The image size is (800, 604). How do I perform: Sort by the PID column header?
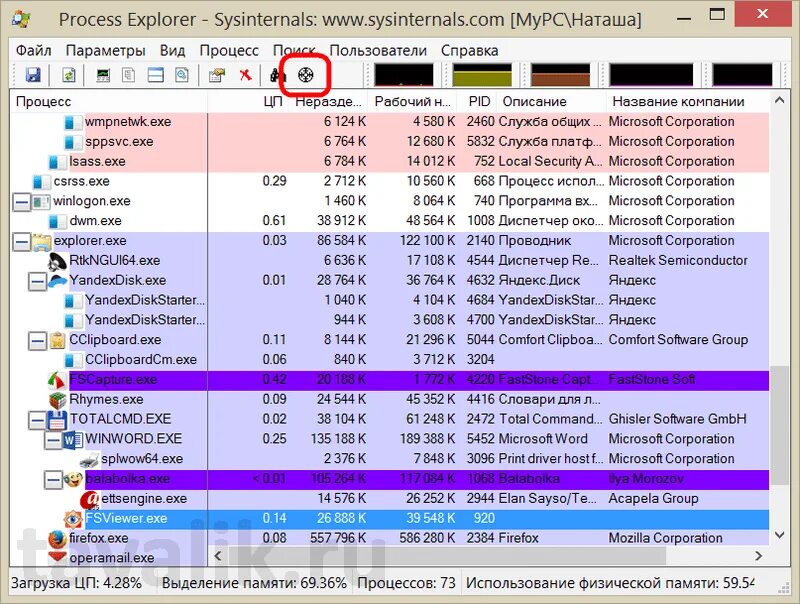[x=479, y=102]
